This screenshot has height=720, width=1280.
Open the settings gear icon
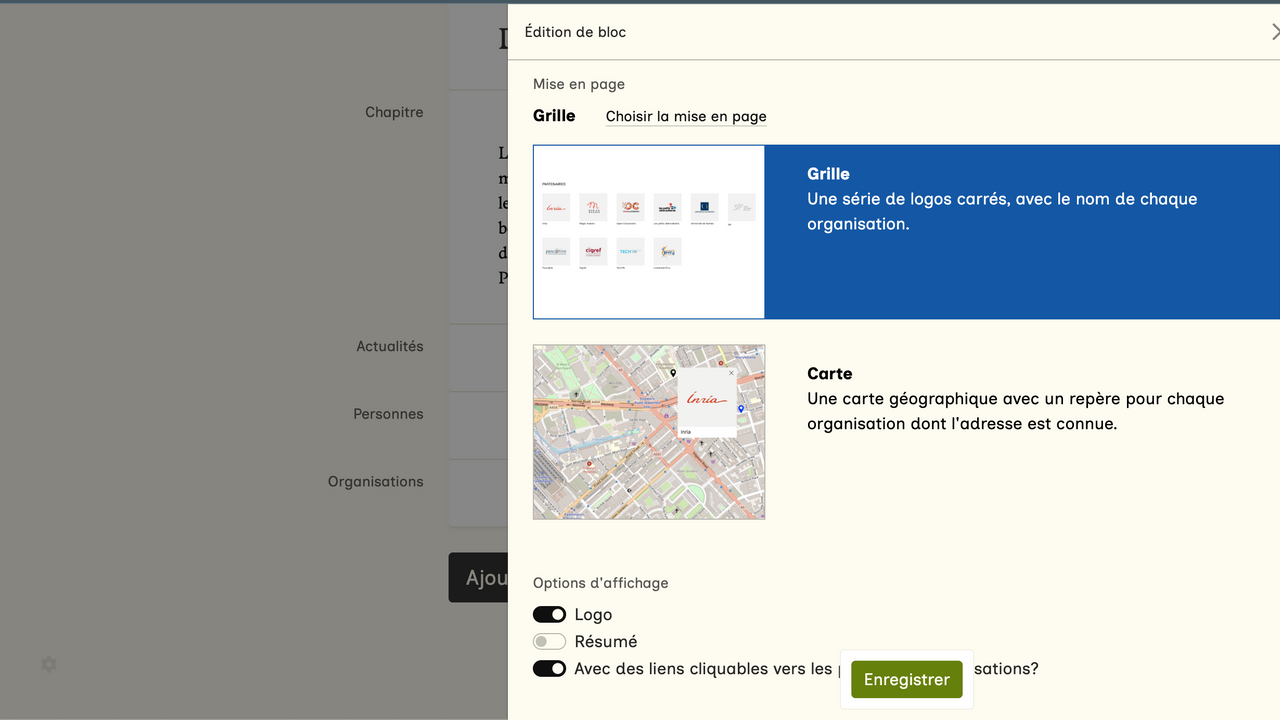(49, 664)
